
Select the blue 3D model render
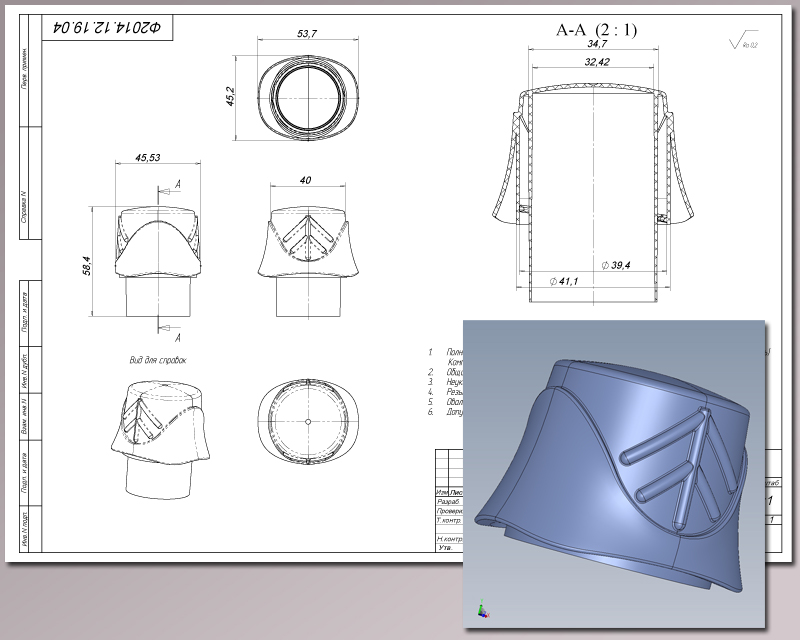pos(614,474)
